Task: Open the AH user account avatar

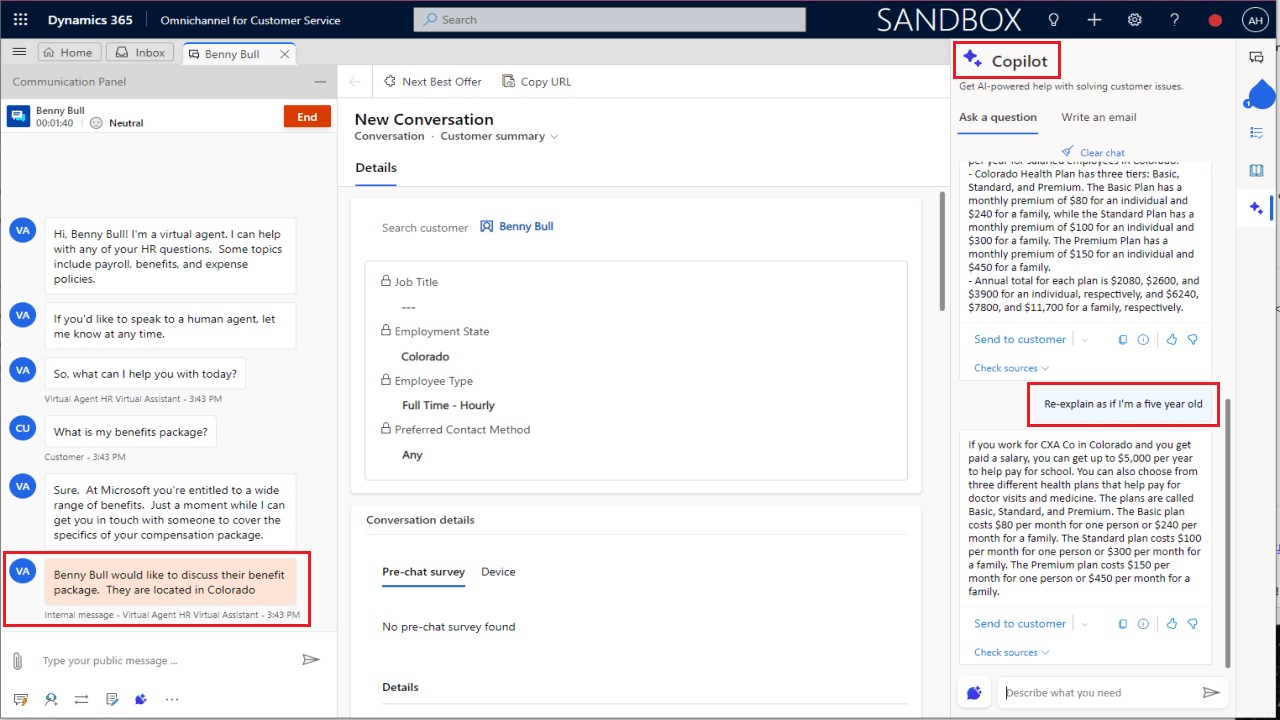Action: pos(1254,20)
